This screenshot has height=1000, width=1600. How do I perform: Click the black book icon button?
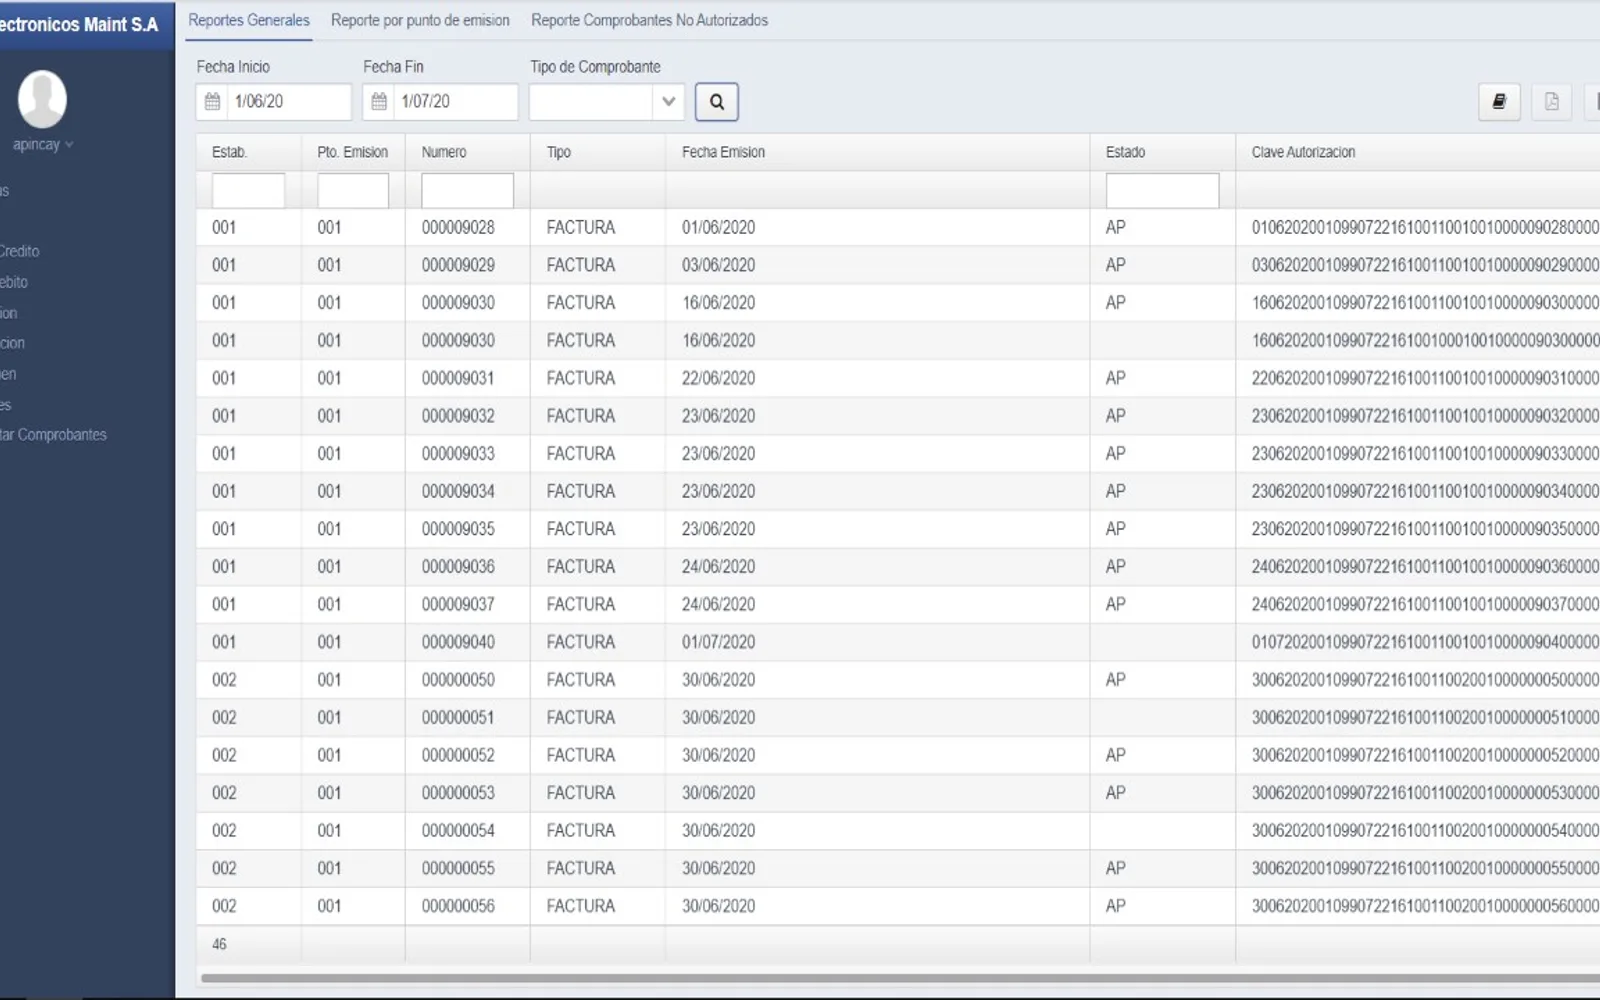click(x=1499, y=101)
